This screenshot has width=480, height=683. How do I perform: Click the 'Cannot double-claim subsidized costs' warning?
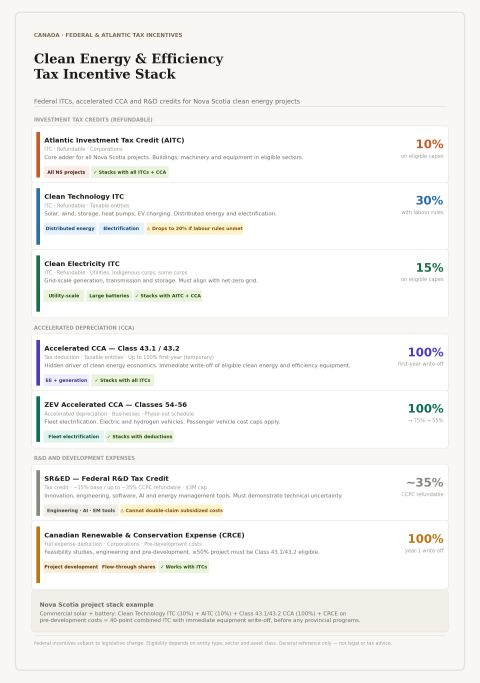[x=171, y=511]
